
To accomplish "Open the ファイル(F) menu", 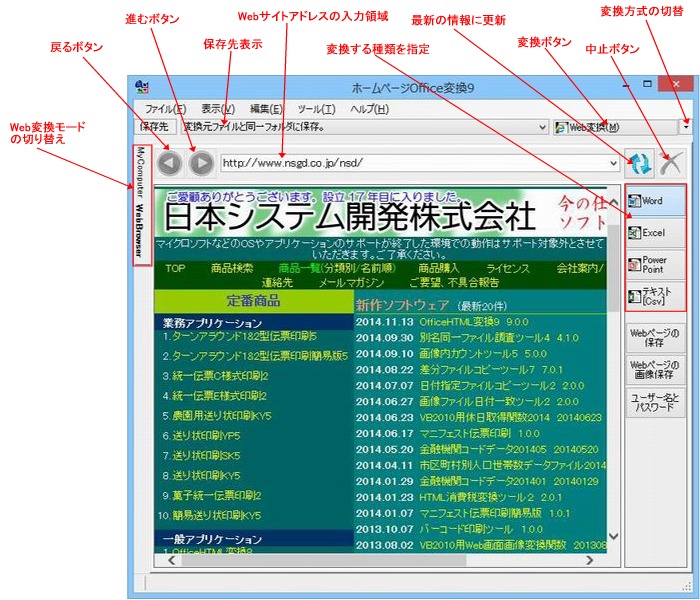I will pos(166,109).
